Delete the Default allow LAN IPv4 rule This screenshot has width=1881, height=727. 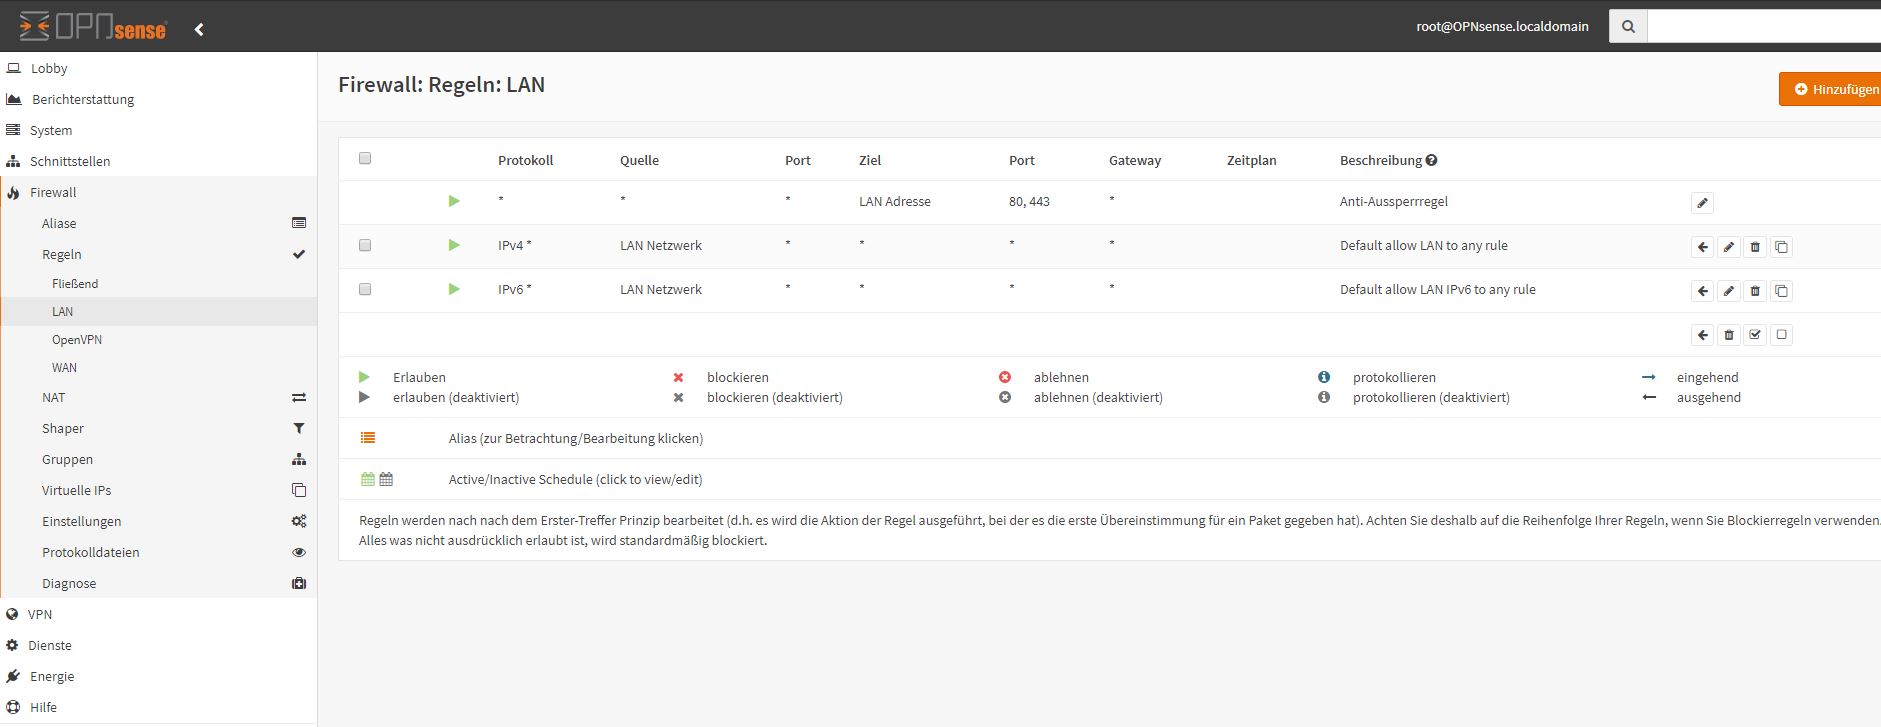coord(1755,247)
